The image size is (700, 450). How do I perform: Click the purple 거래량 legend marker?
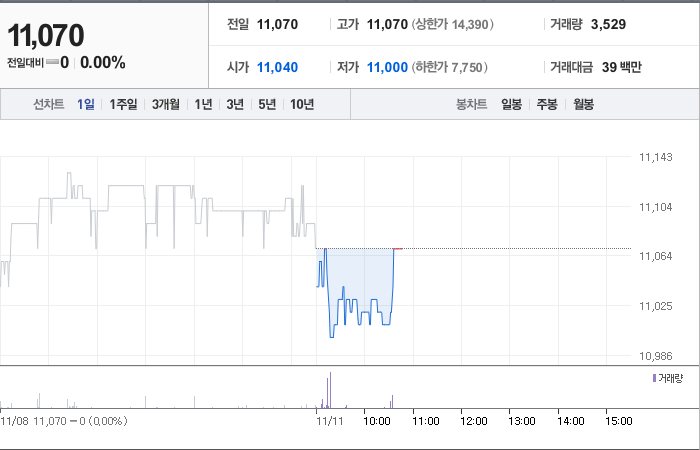(654, 378)
